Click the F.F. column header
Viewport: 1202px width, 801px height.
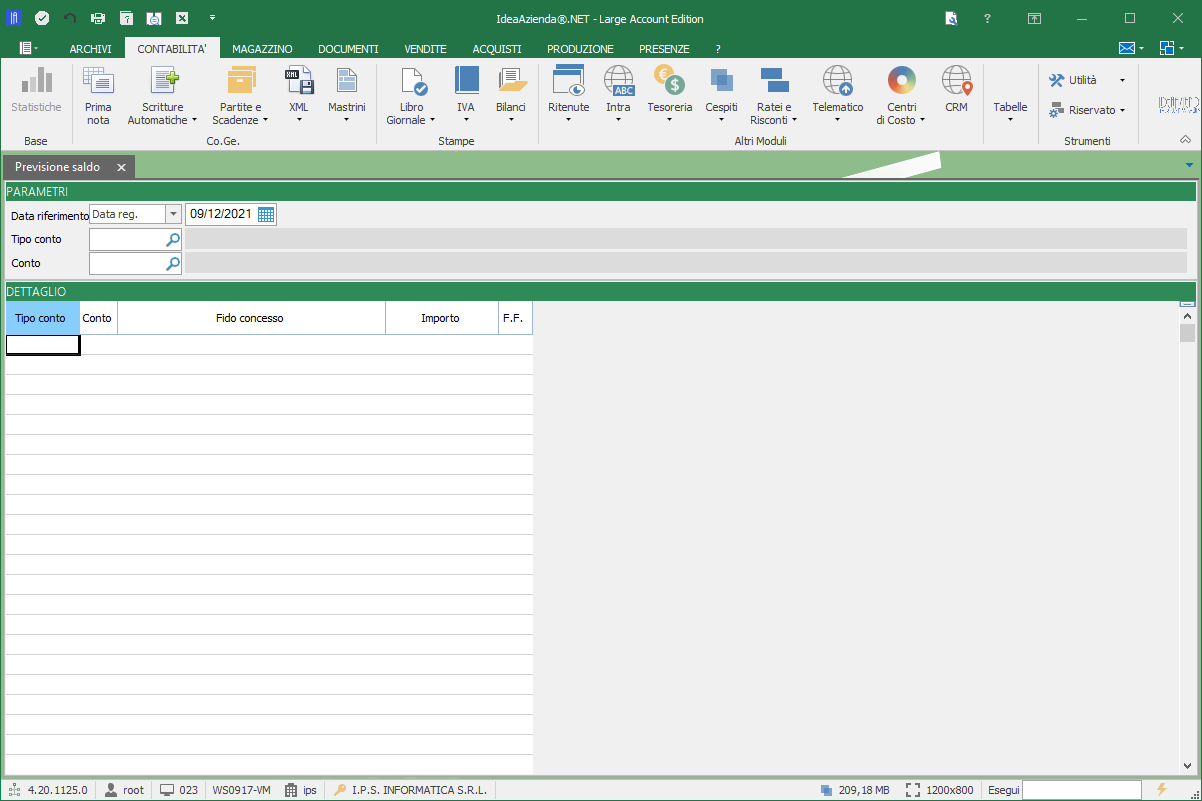pyautogui.click(x=514, y=318)
